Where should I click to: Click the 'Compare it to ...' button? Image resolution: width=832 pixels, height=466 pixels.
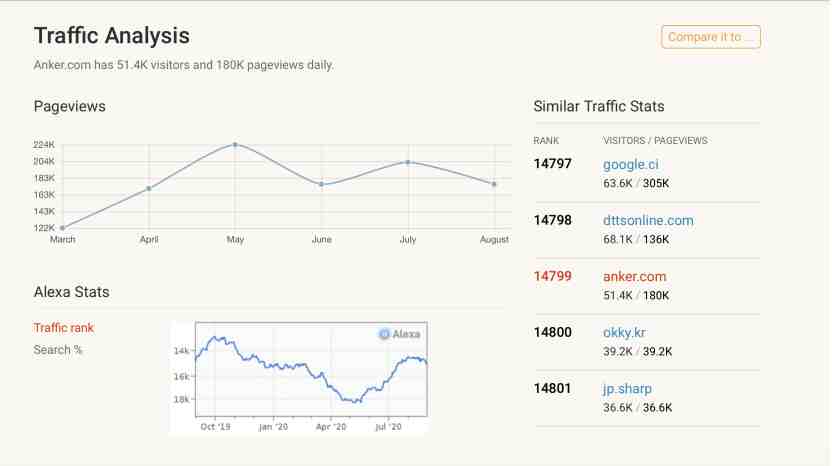710,37
